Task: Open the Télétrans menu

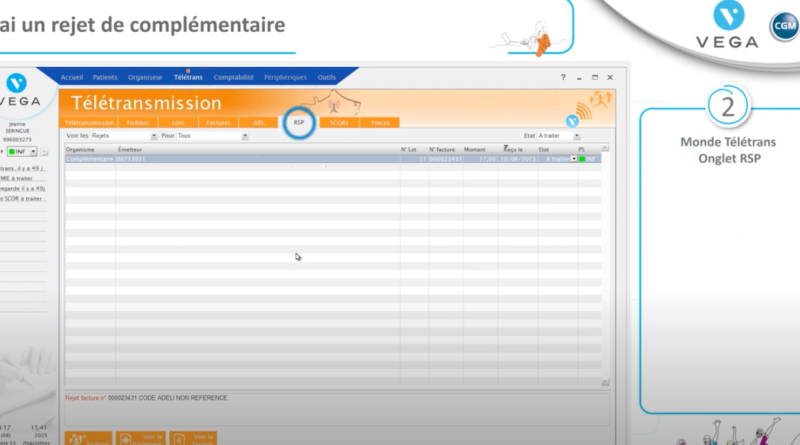Action: (188, 78)
